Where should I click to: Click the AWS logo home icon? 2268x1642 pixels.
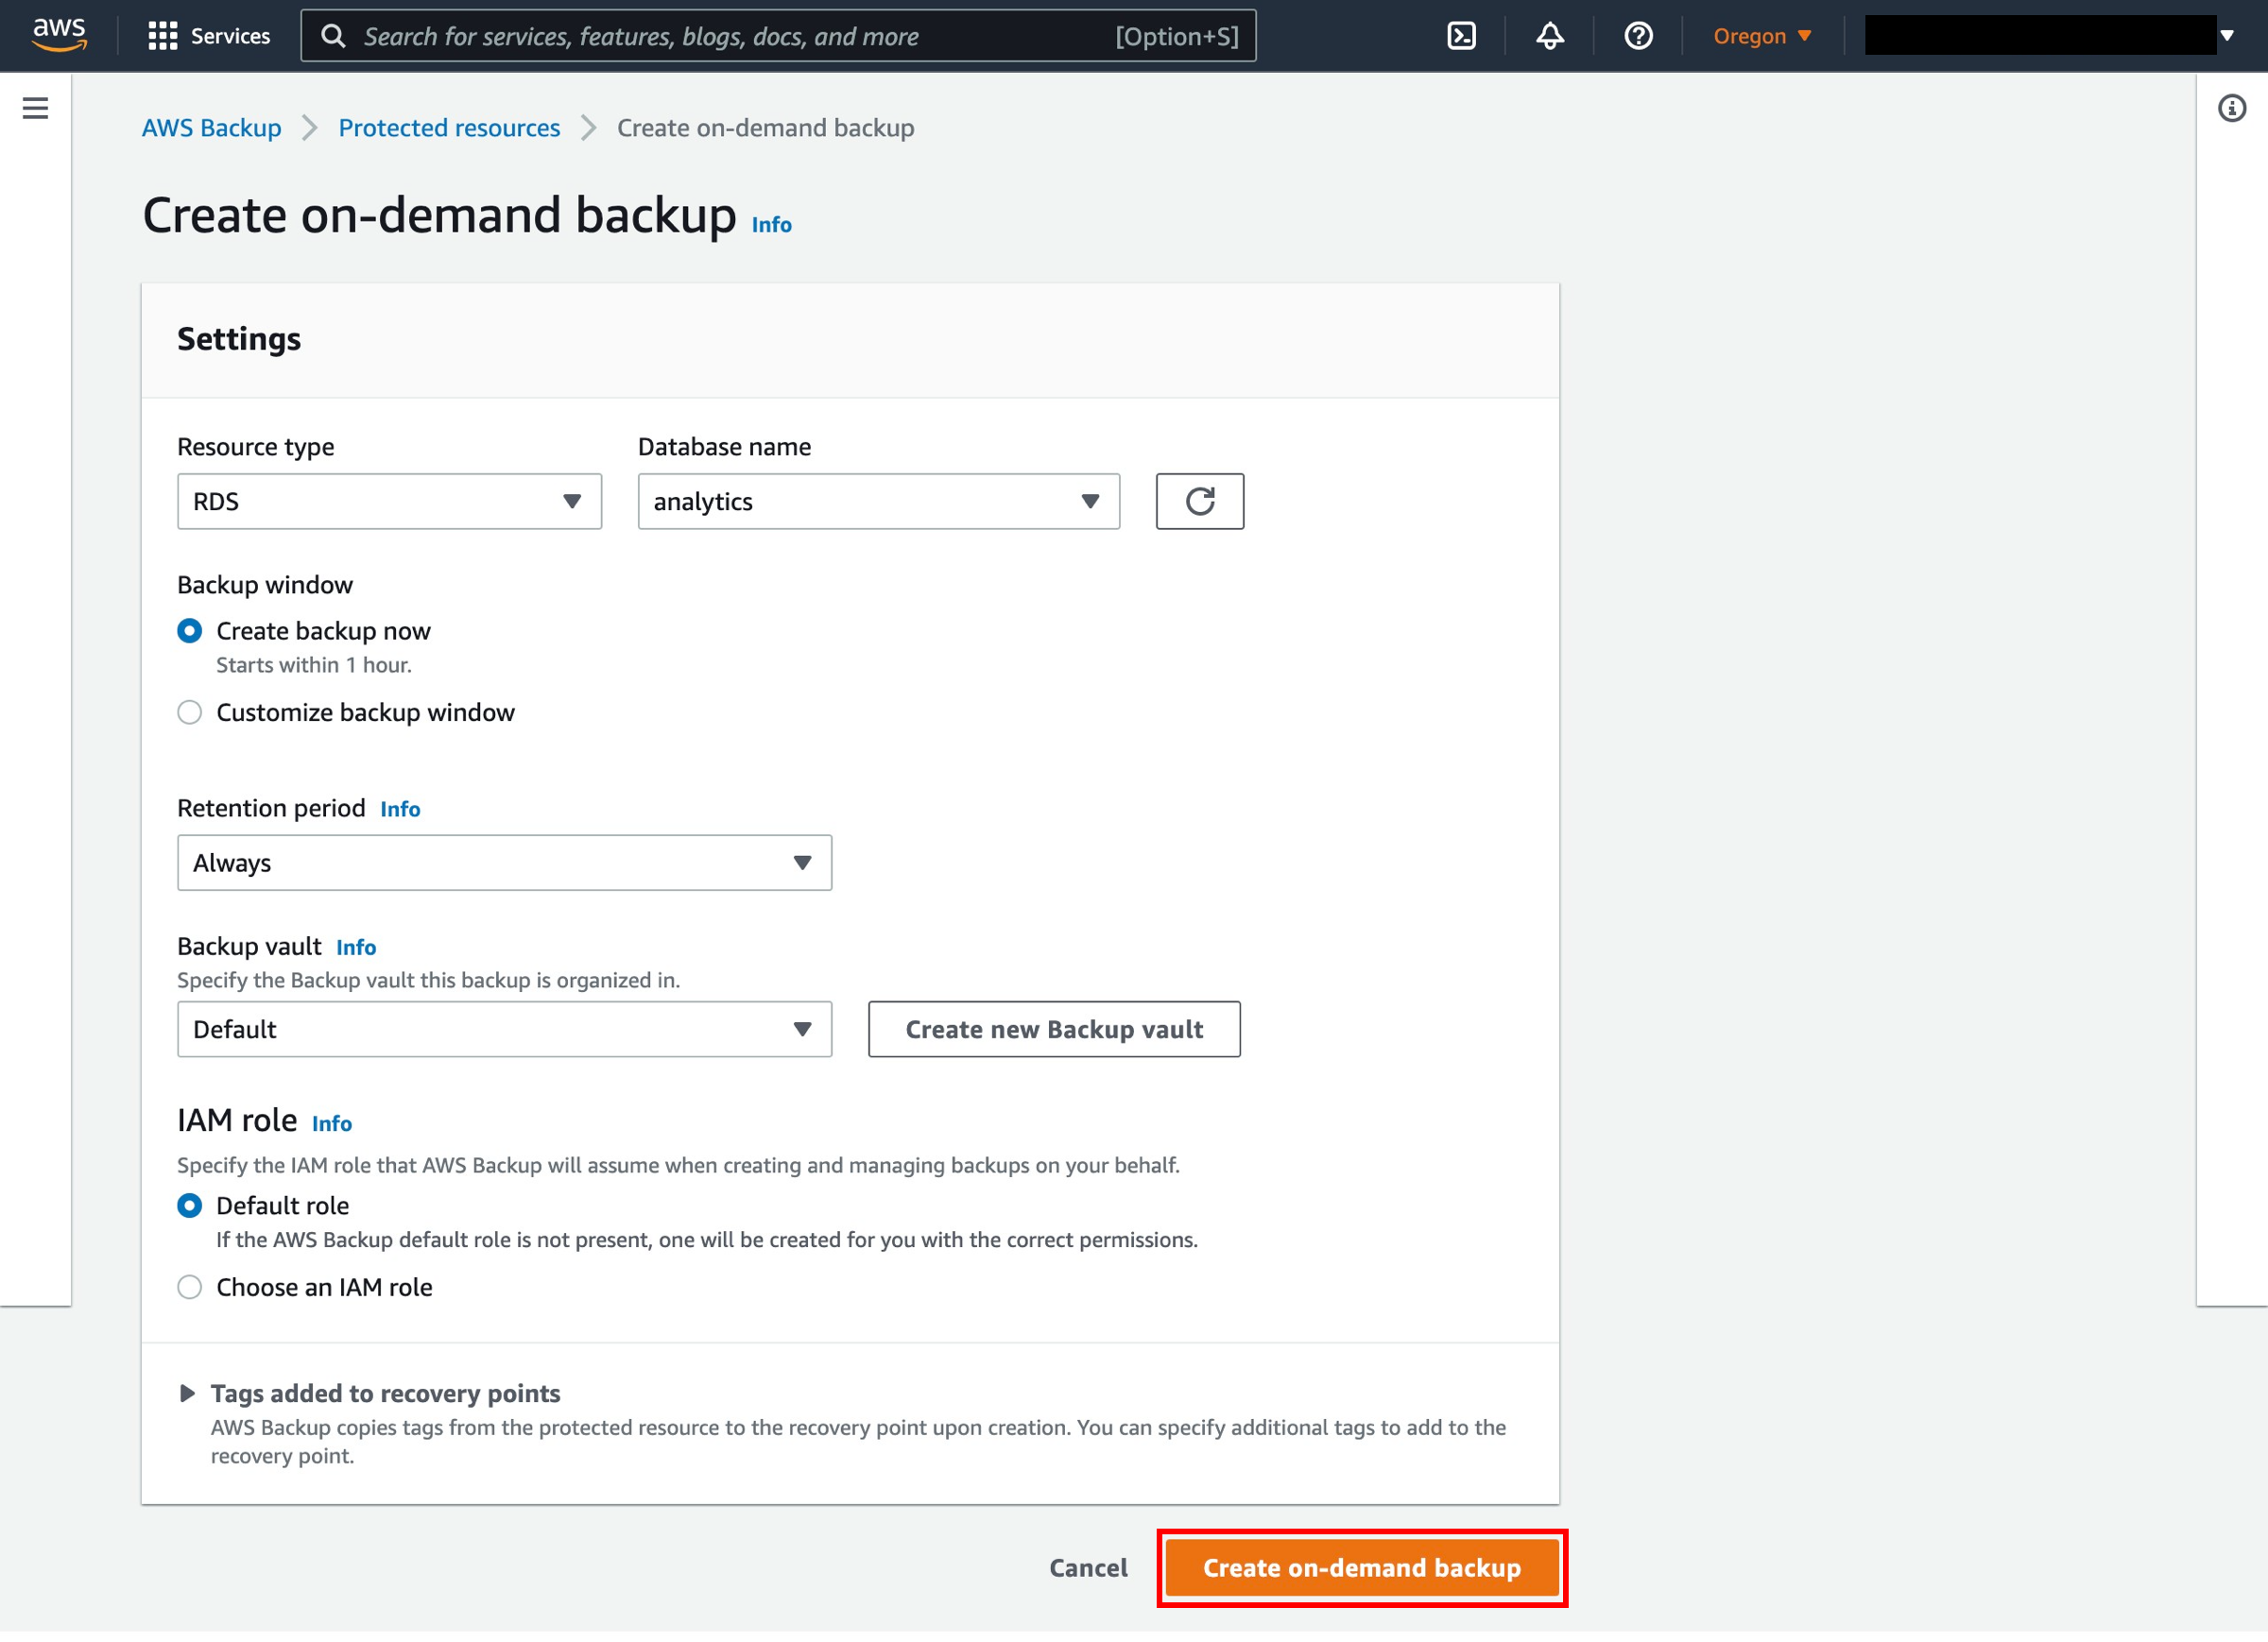tap(59, 35)
